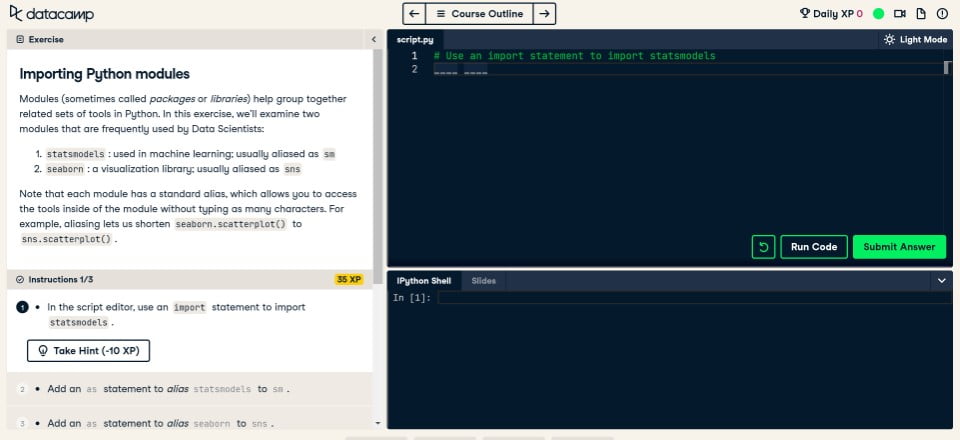Collapse the shell panel chevron

[942, 281]
